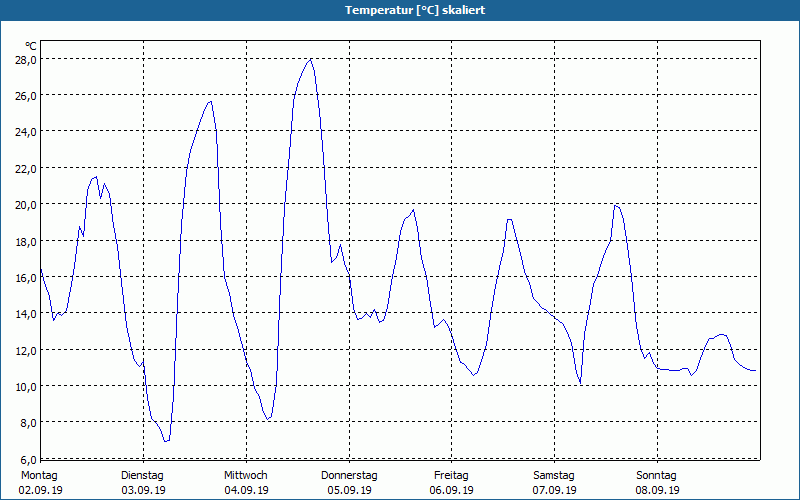Click the '22,0' y-axis label
The width and height of the screenshot is (800, 500).
coord(26,168)
